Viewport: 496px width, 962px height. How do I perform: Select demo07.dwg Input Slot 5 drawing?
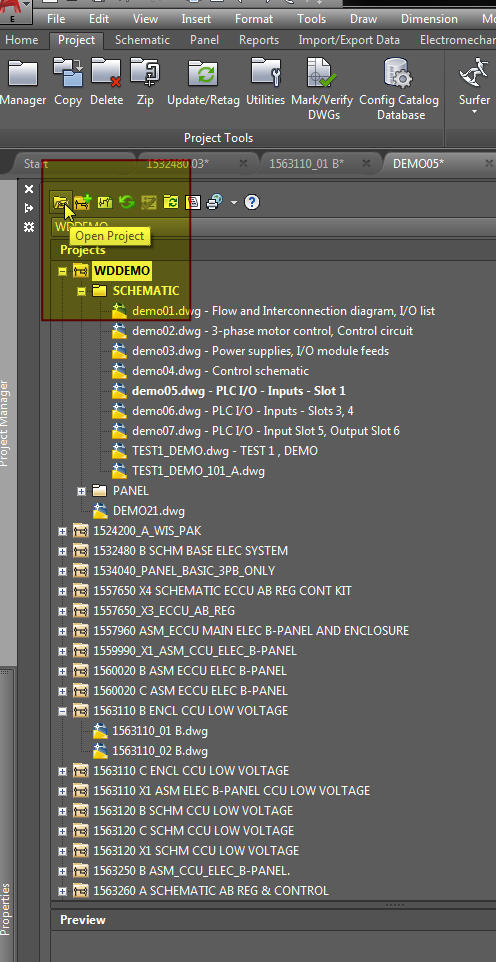click(x=265, y=431)
